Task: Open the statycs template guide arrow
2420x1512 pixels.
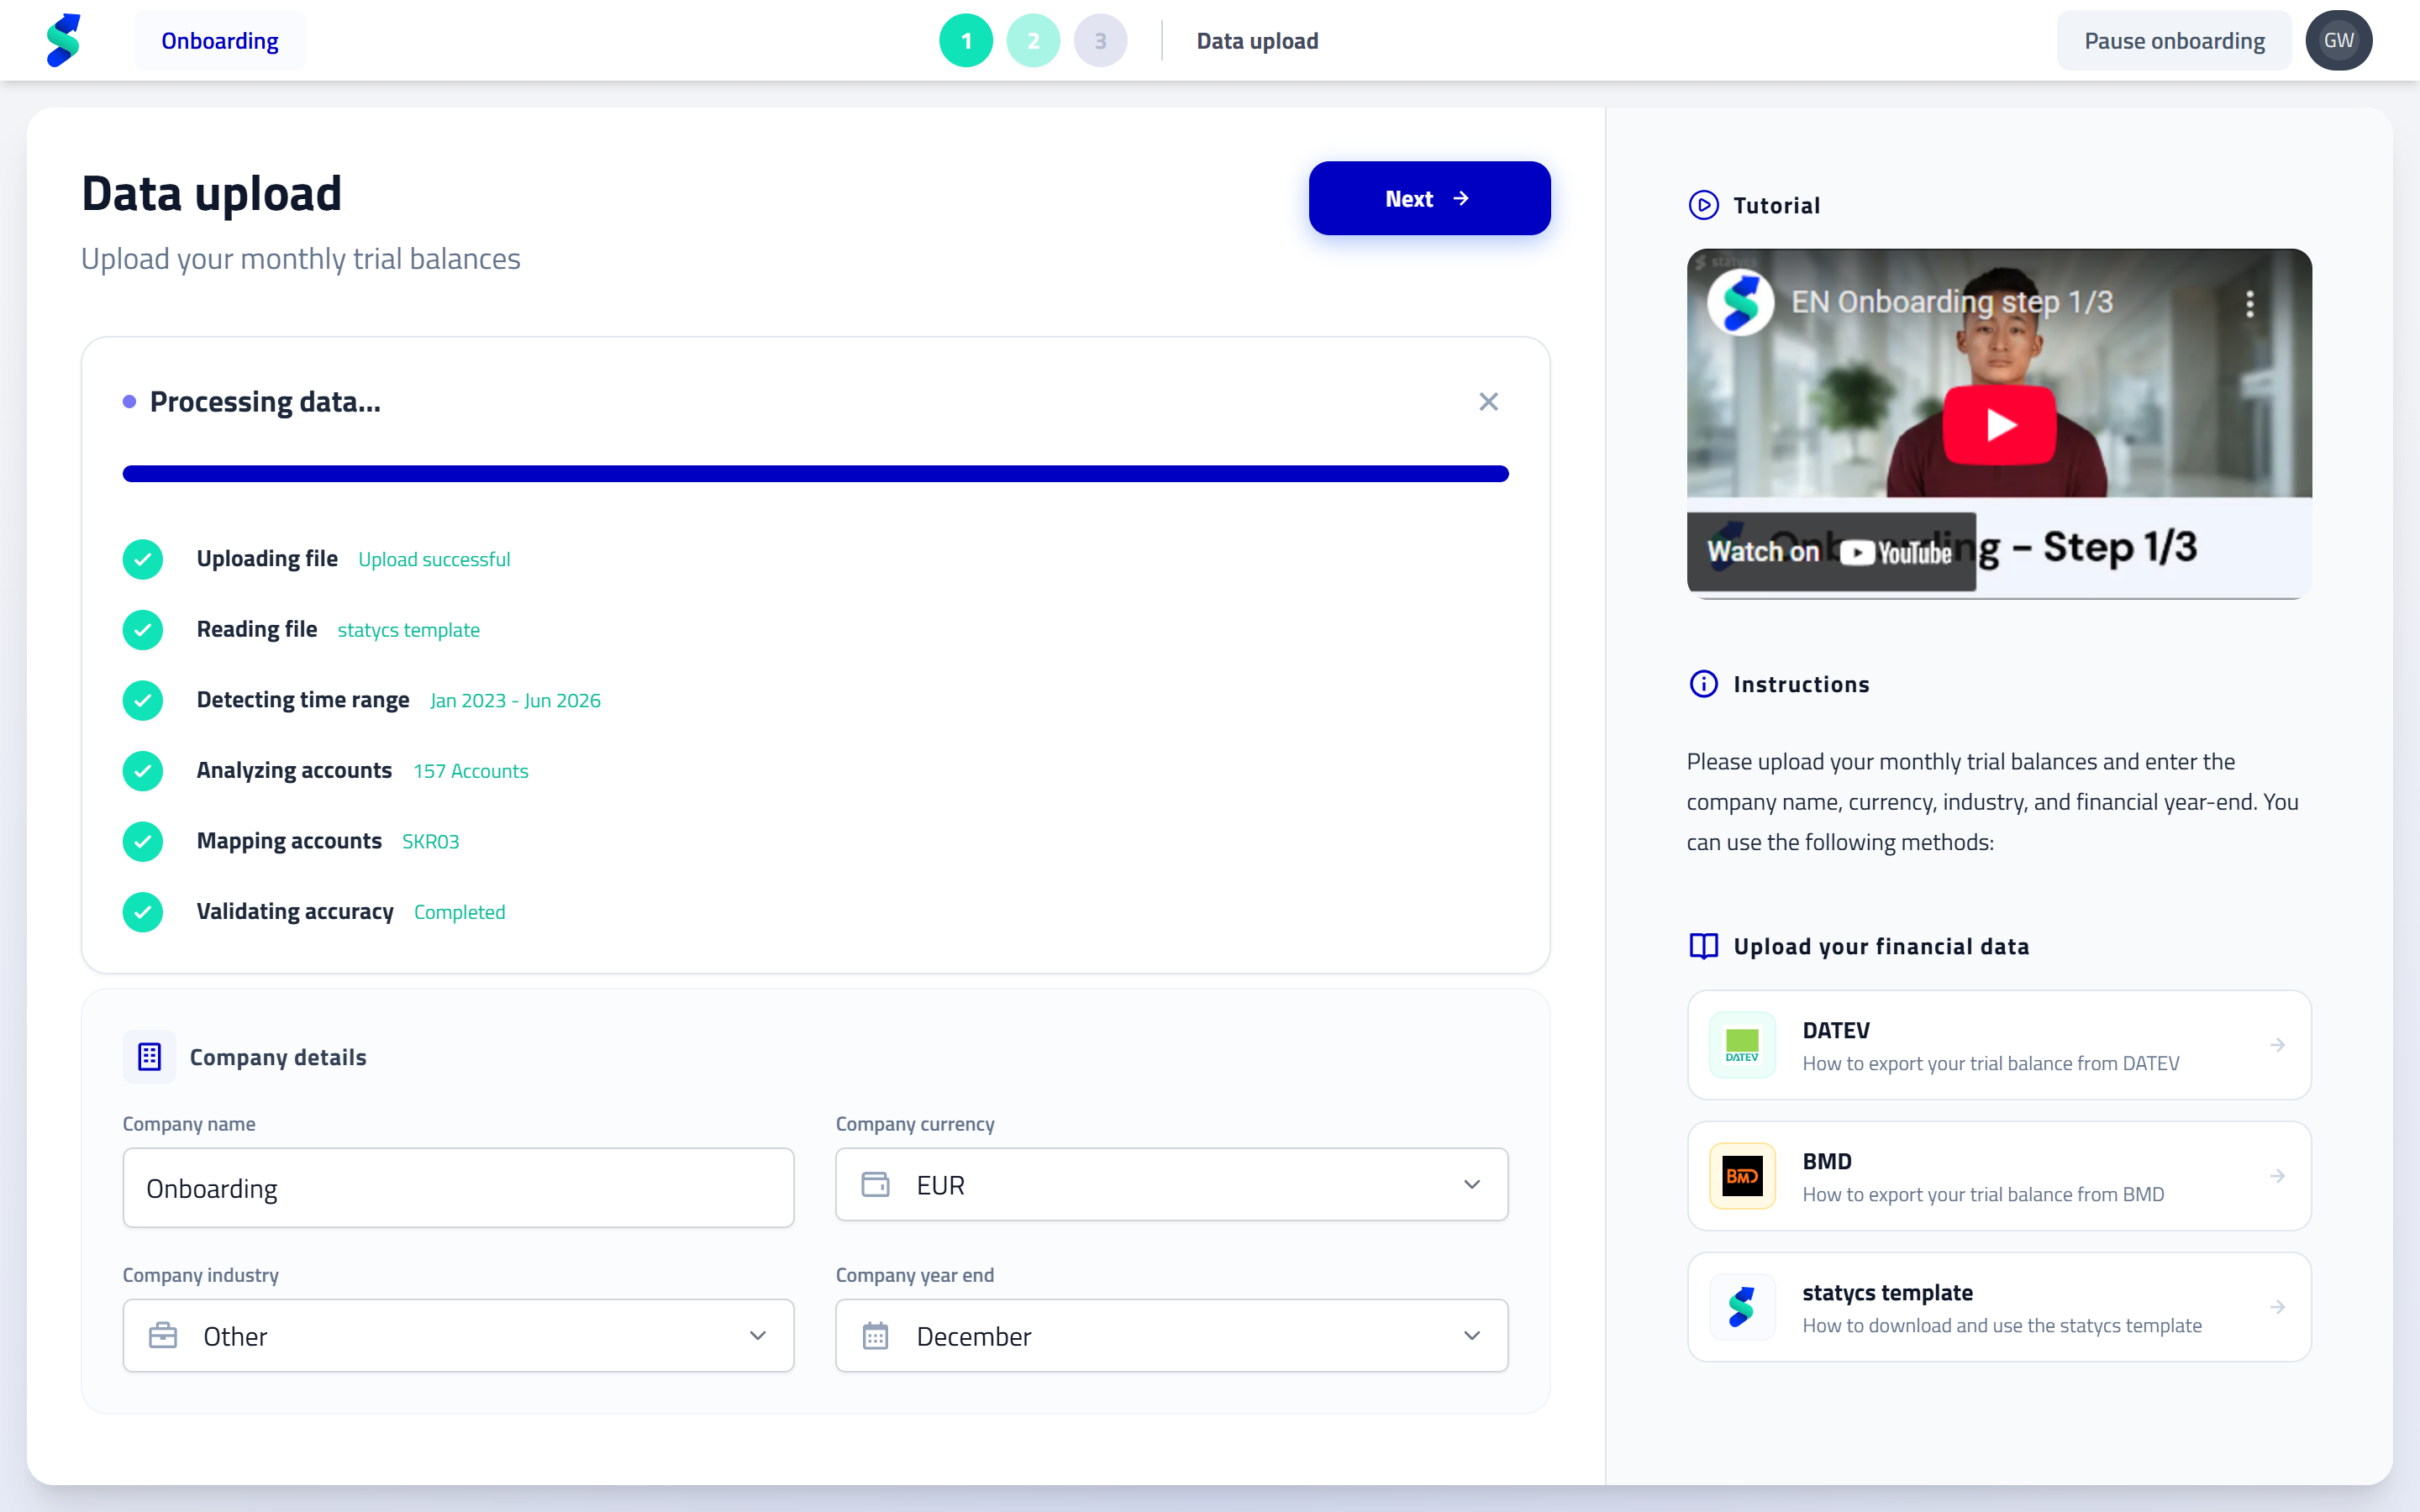Action: pos(2277,1307)
